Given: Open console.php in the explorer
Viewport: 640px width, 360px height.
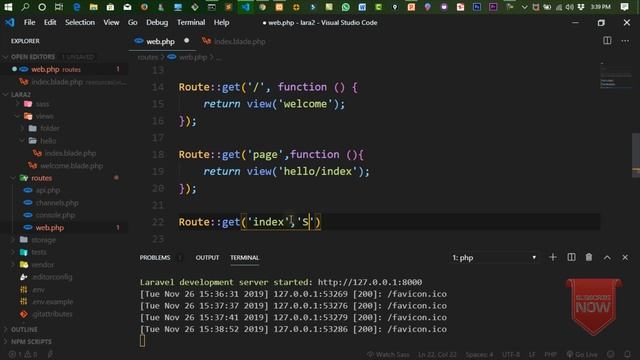Looking at the screenshot, I should (x=55, y=215).
